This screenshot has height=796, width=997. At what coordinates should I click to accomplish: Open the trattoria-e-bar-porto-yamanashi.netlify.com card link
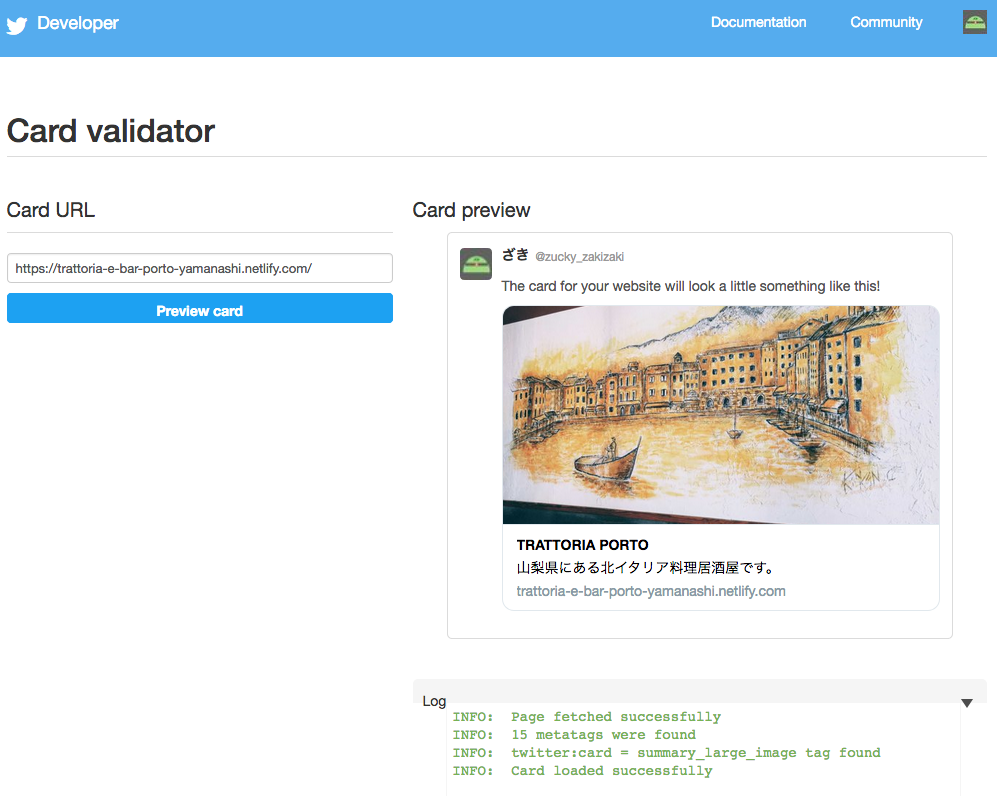[x=650, y=591]
